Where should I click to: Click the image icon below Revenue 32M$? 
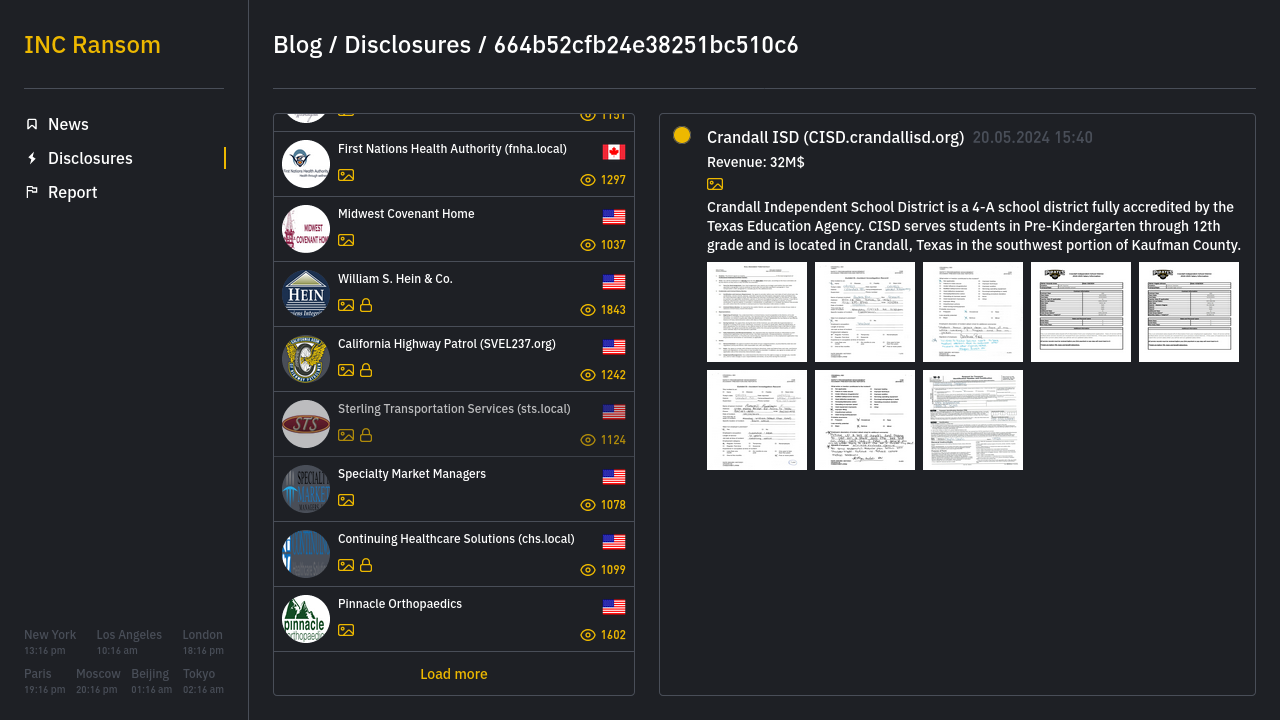[715, 184]
